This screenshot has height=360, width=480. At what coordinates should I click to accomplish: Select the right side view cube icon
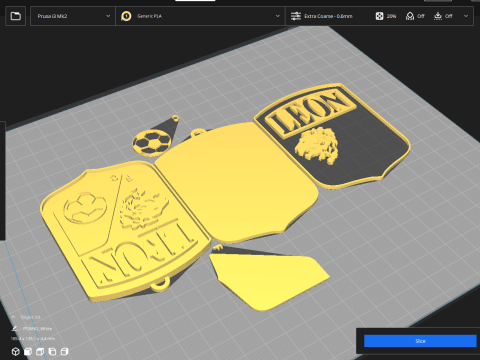(64, 352)
